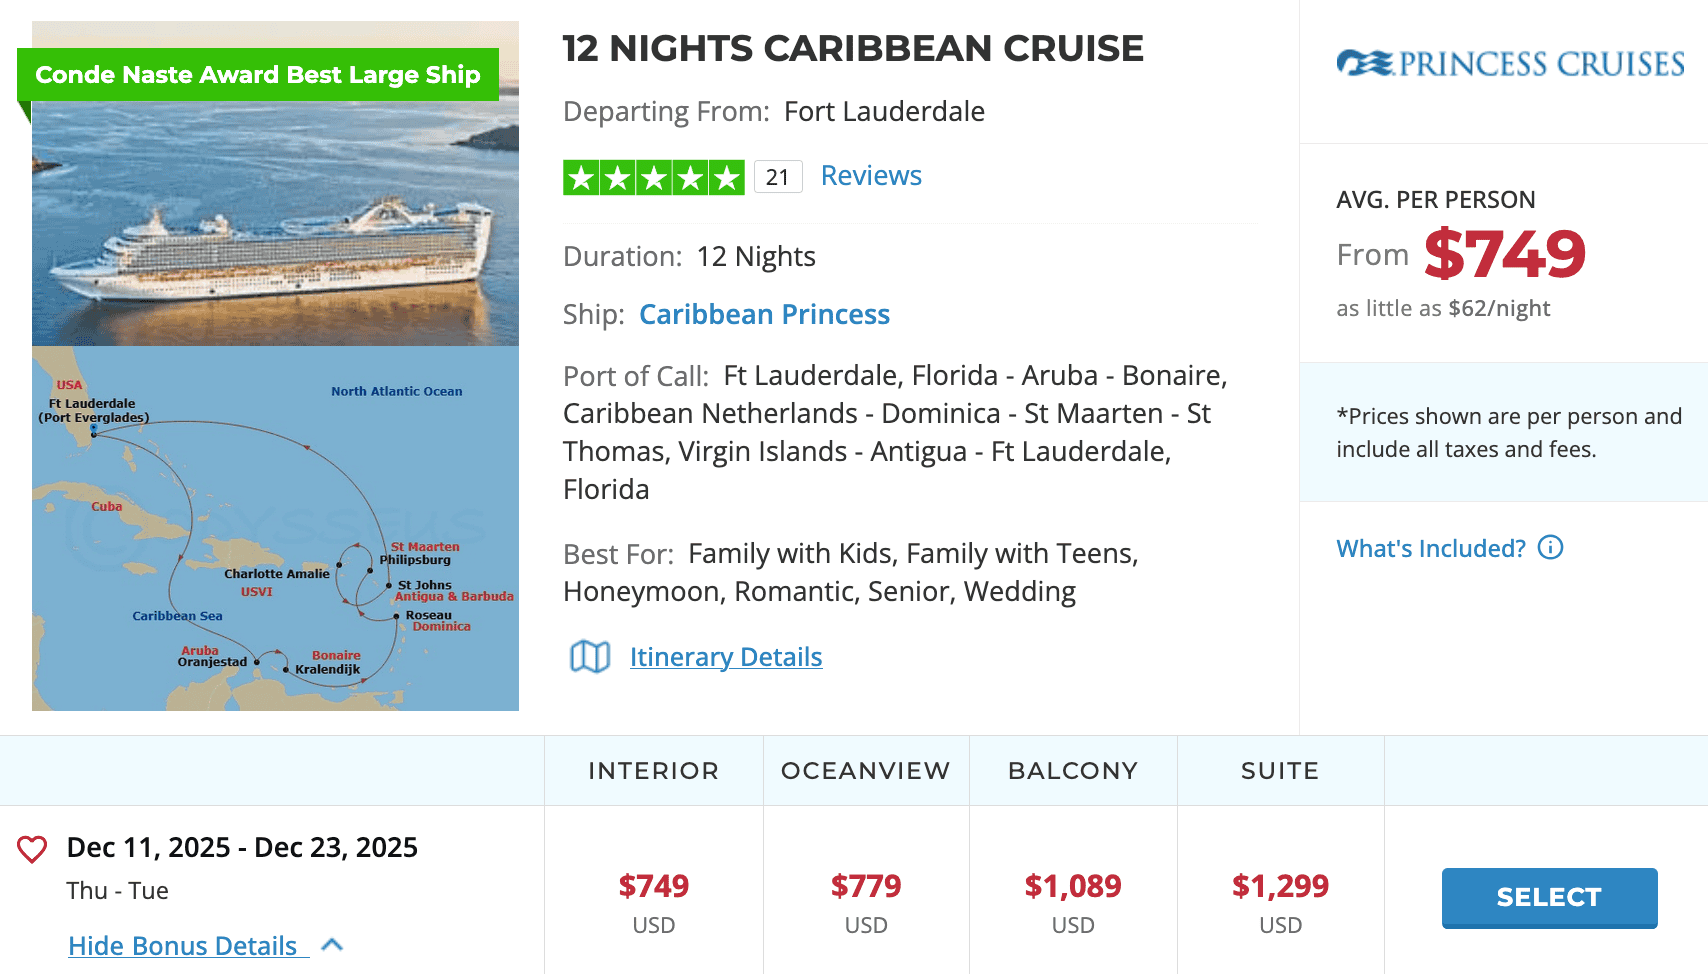Viewport: 1708px width, 974px height.
Task: Click the $749 Interior price
Action: (x=653, y=886)
